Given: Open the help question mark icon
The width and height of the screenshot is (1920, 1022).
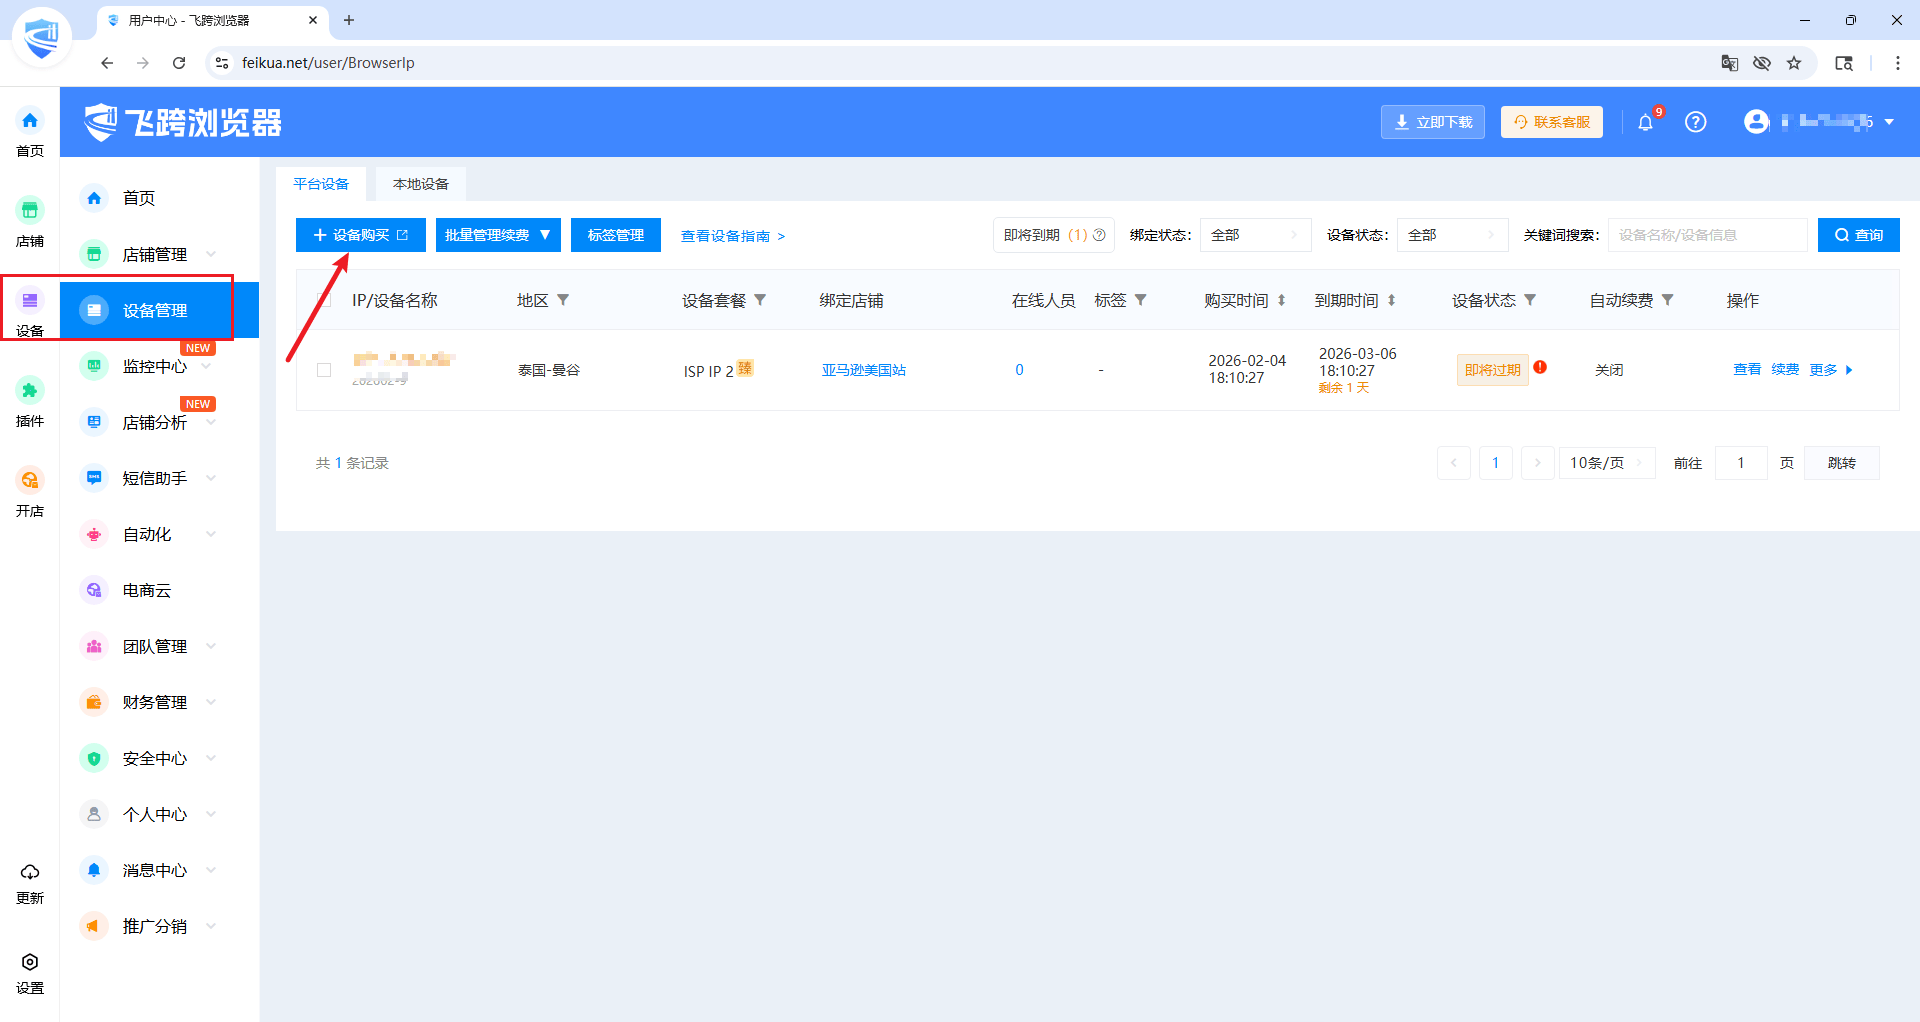Looking at the screenshot, I should [1695, 122].
